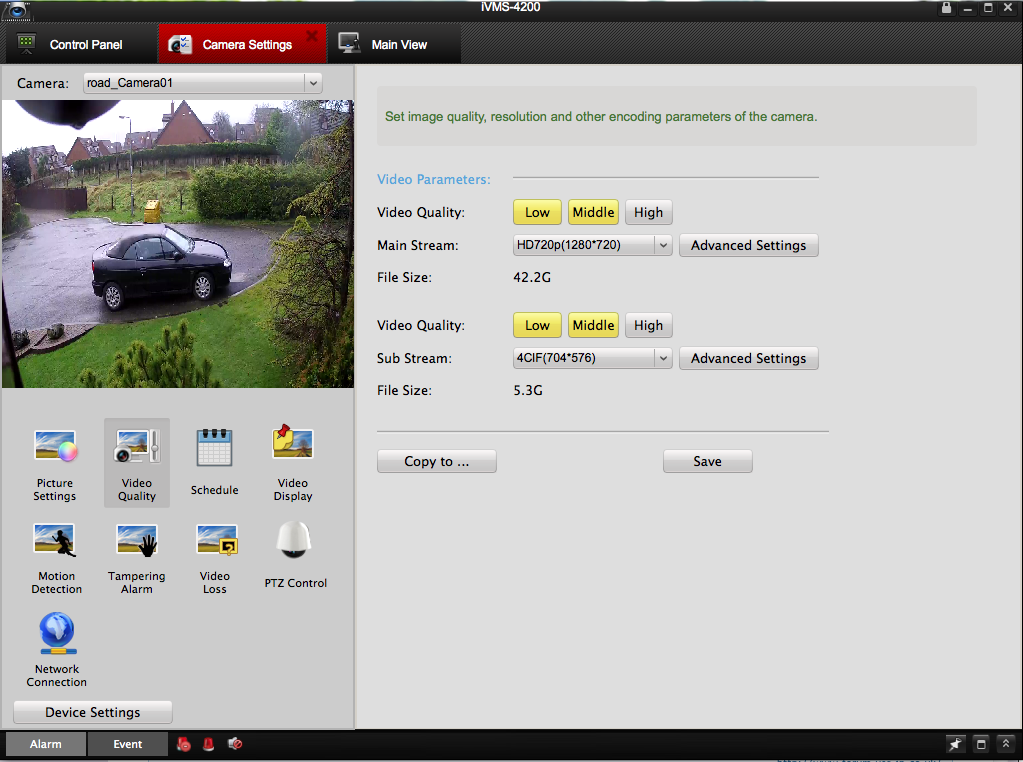Set Main Stream video quality to Low
The height and width of the screenshot is (762, 1023).
tap(537, 212)
